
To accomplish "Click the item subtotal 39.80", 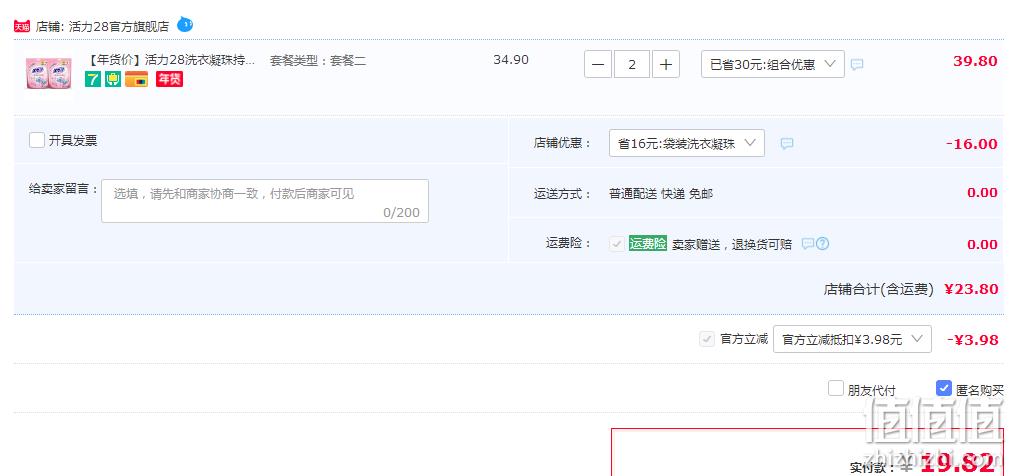I will click(x=976, y=61).
